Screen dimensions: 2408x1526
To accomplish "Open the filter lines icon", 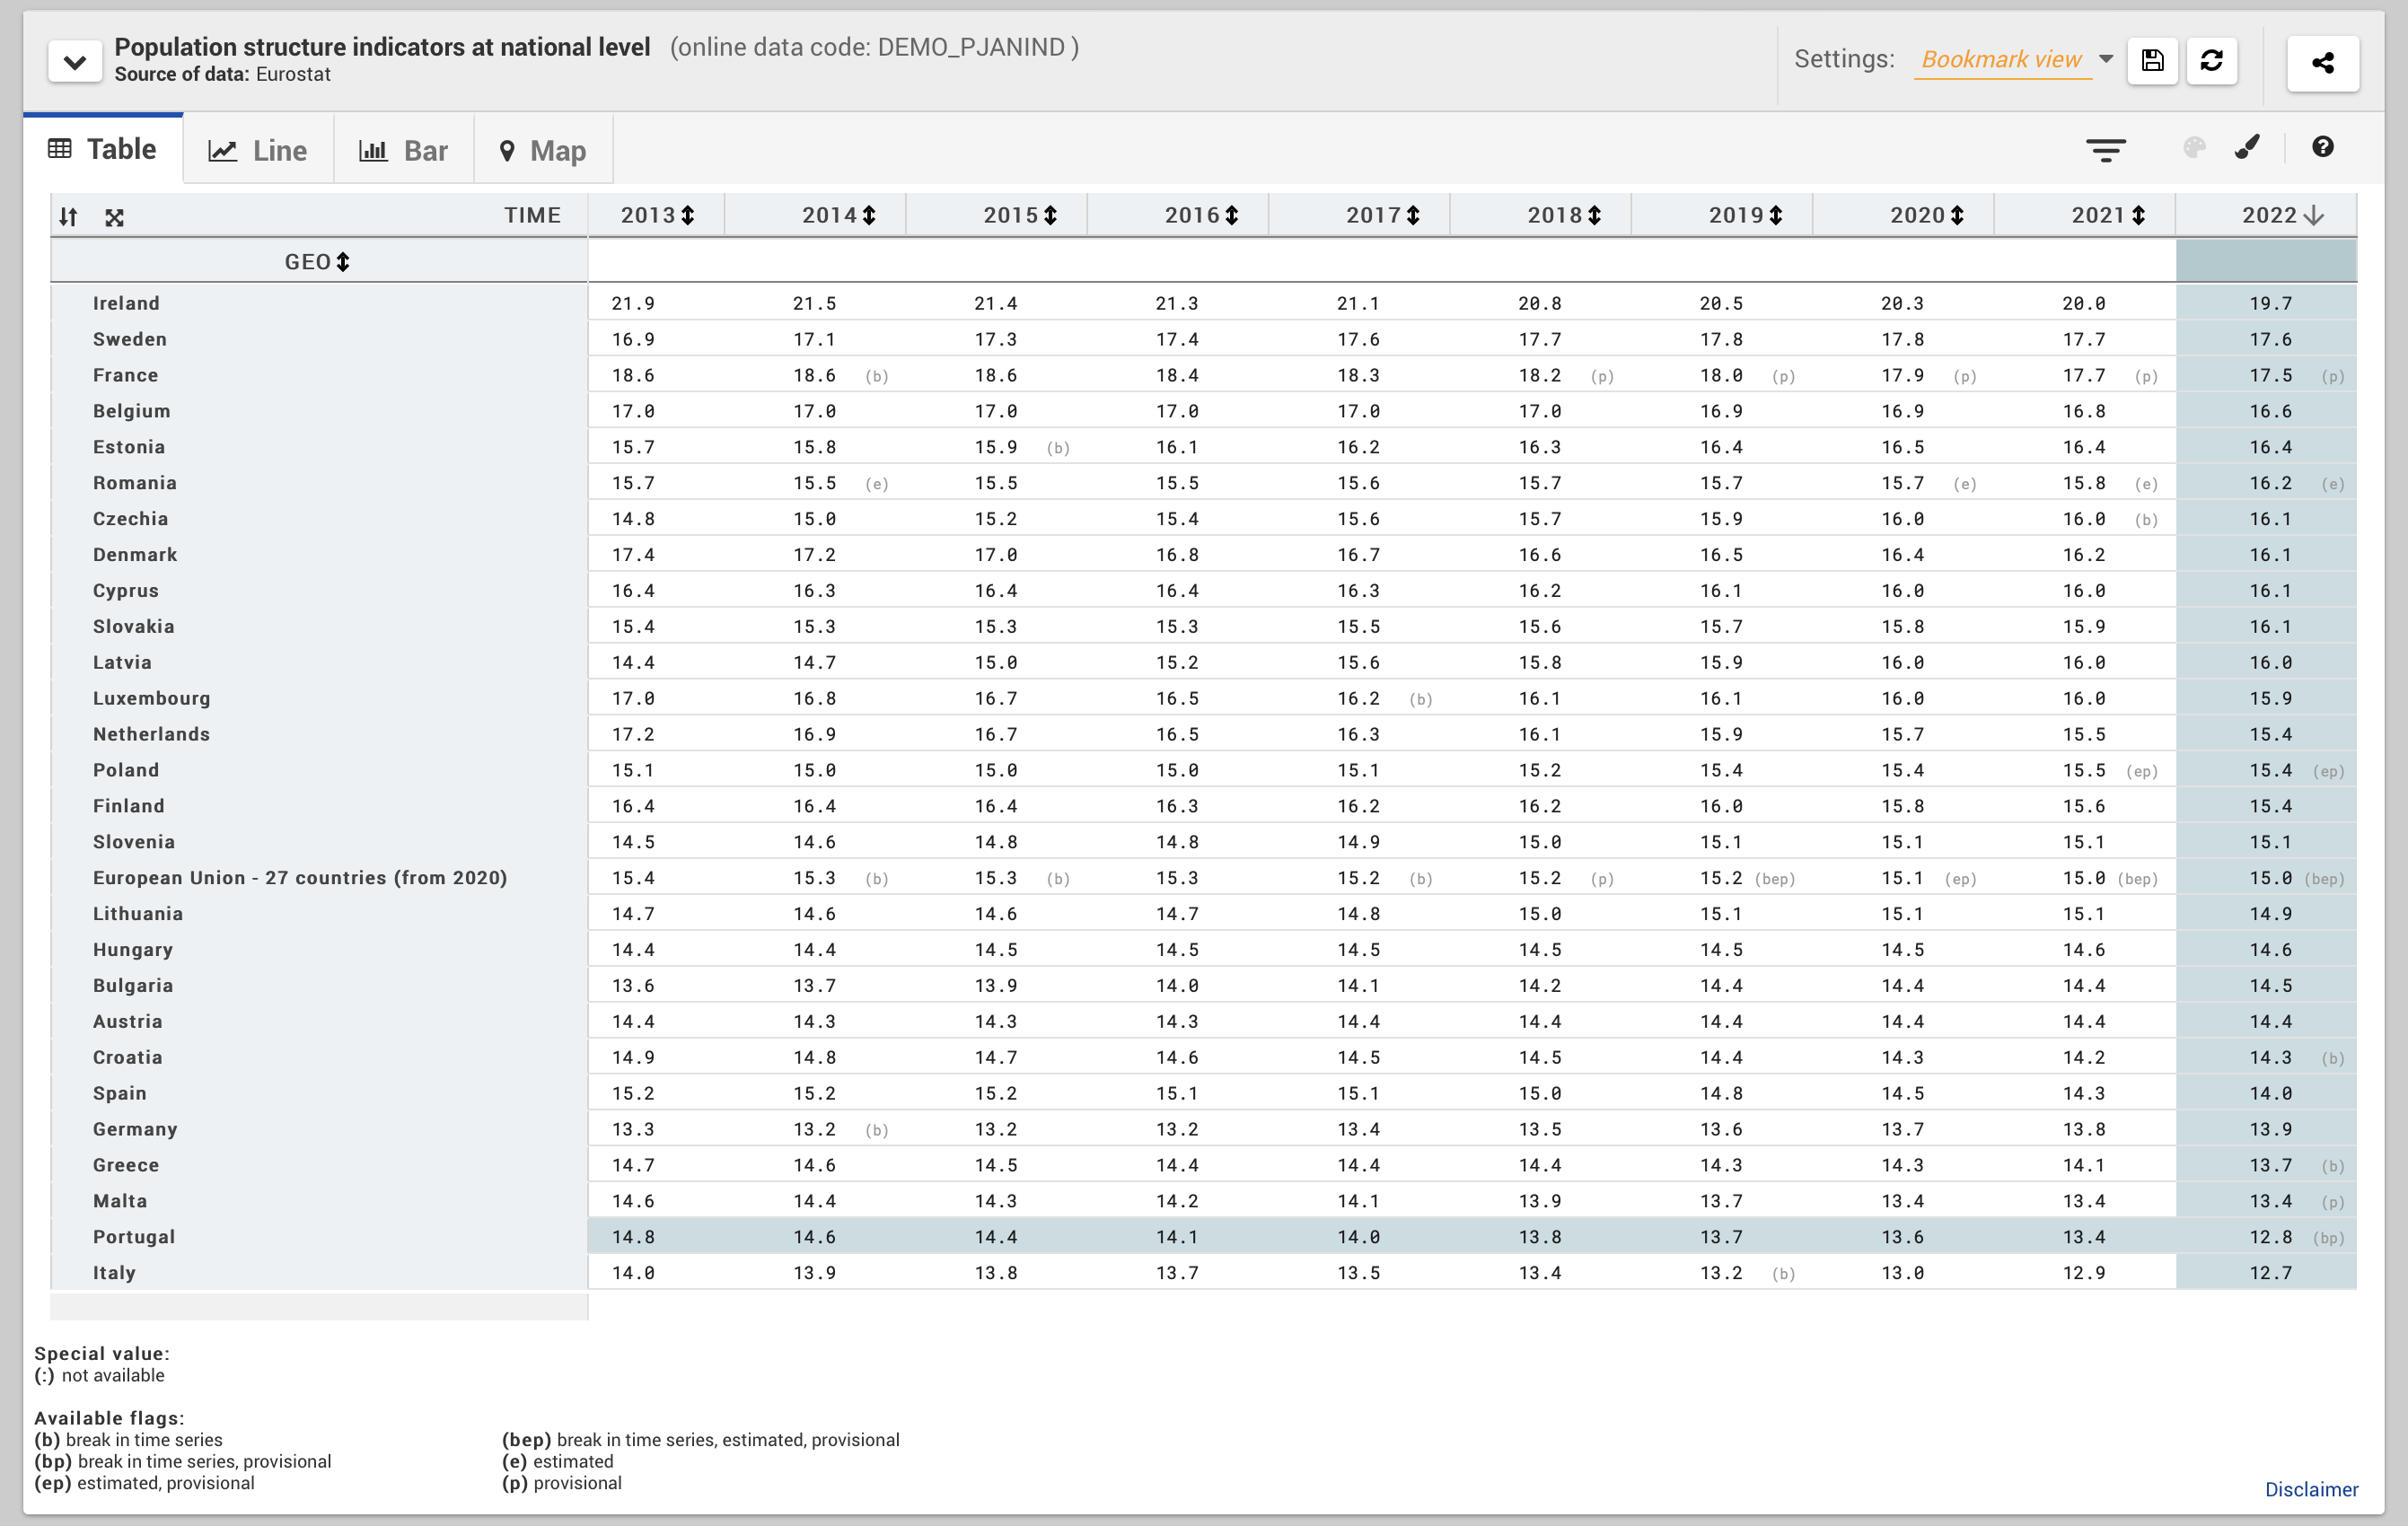I will click(2106, 150).
